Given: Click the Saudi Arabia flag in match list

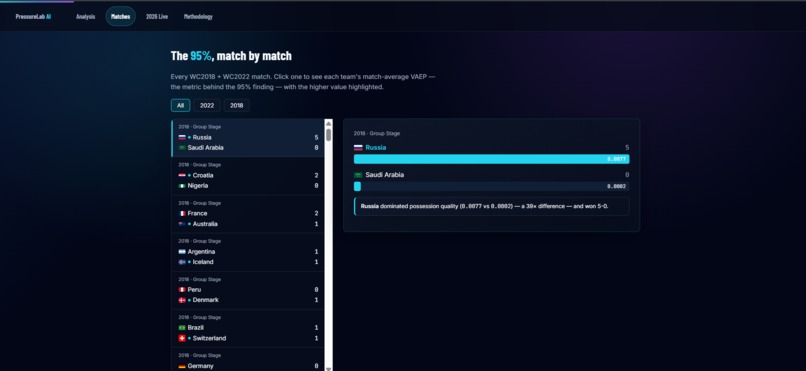Looking at the screenshot, I should coord(182,147).
